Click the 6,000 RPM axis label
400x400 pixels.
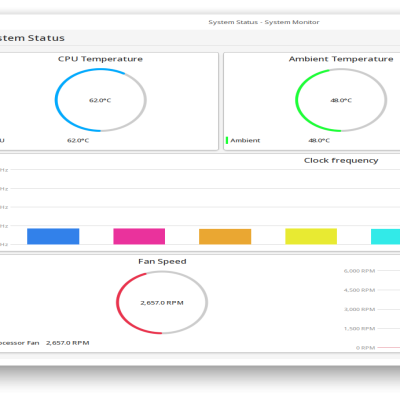(x=359, y=271)
